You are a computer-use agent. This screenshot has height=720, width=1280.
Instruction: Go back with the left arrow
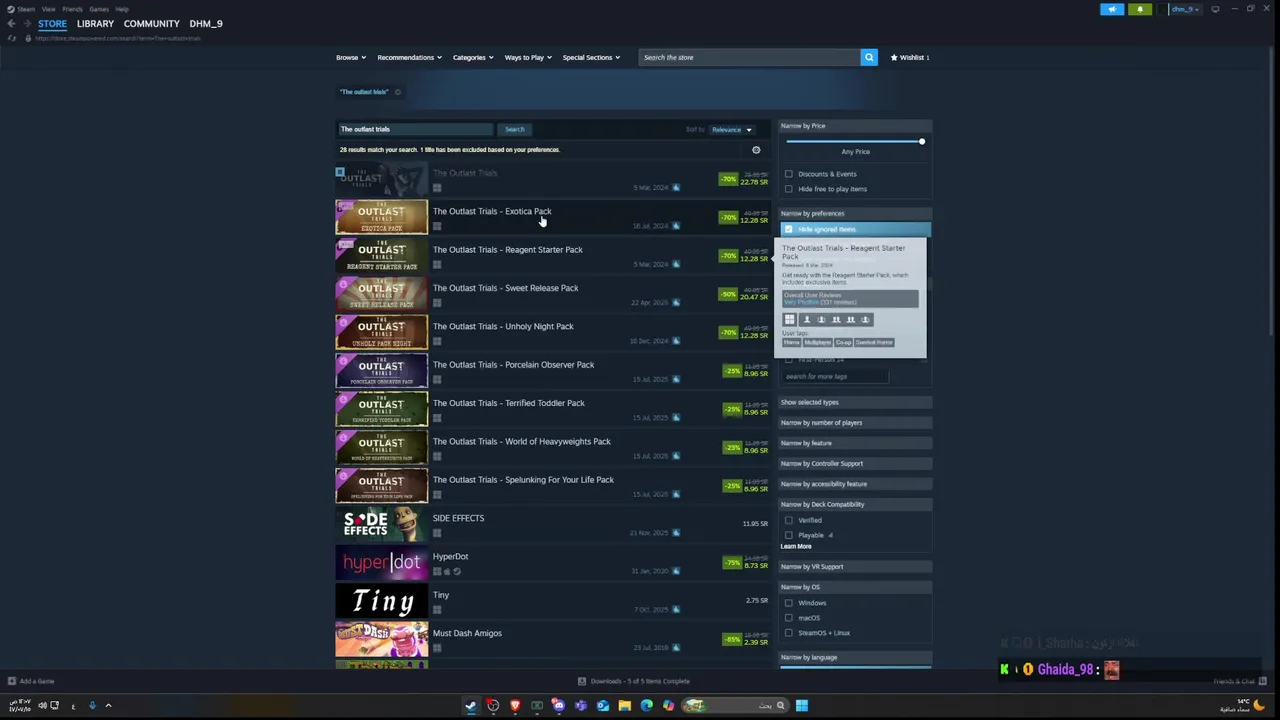[x=12, y=23]
